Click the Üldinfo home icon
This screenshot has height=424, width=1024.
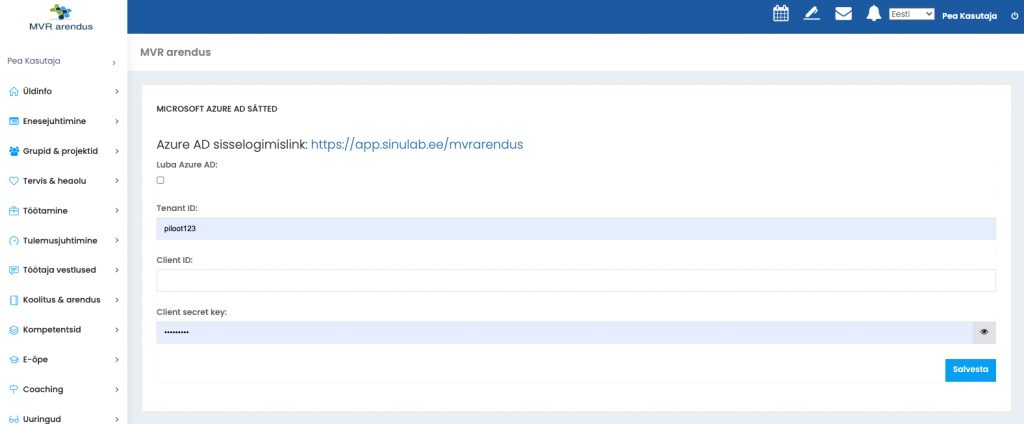14,91
